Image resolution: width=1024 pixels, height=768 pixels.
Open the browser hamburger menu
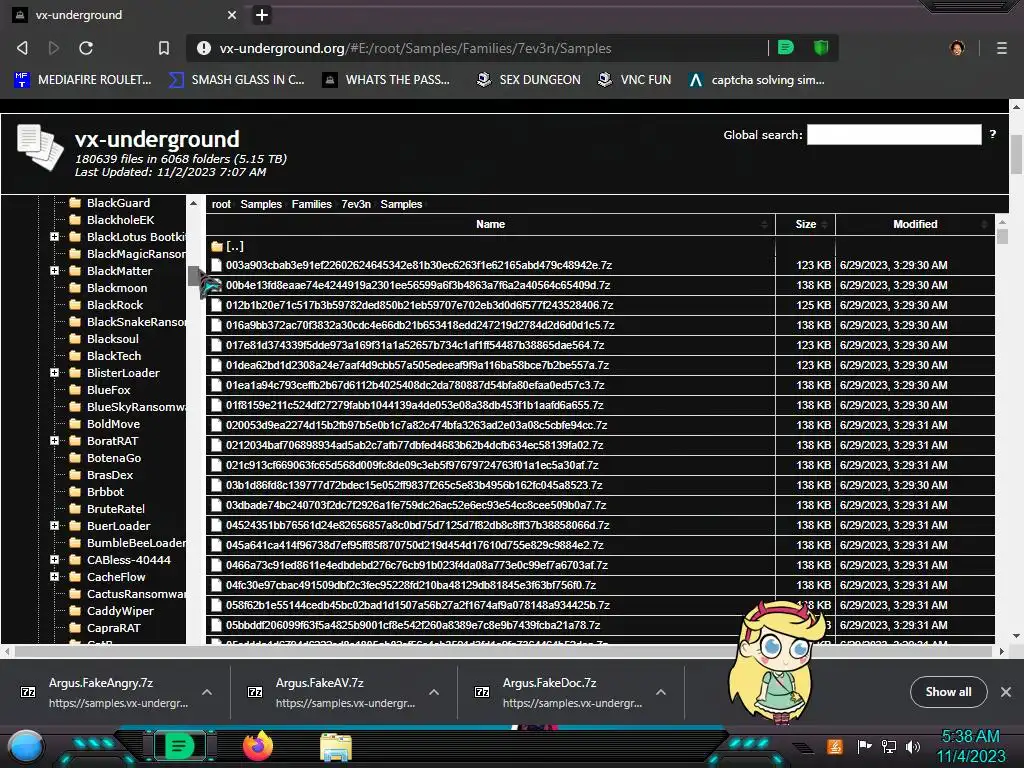click(x=1002, y=48)
